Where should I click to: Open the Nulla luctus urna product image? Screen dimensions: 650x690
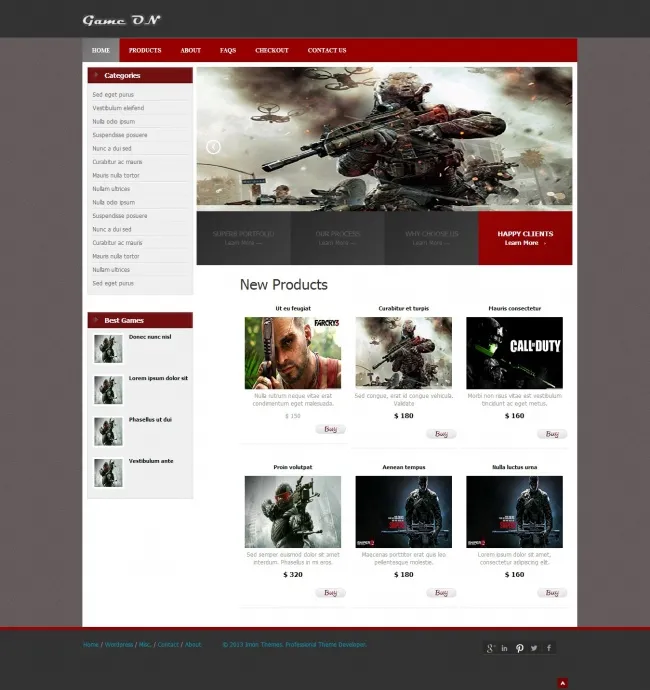click(x=514, y=512)
